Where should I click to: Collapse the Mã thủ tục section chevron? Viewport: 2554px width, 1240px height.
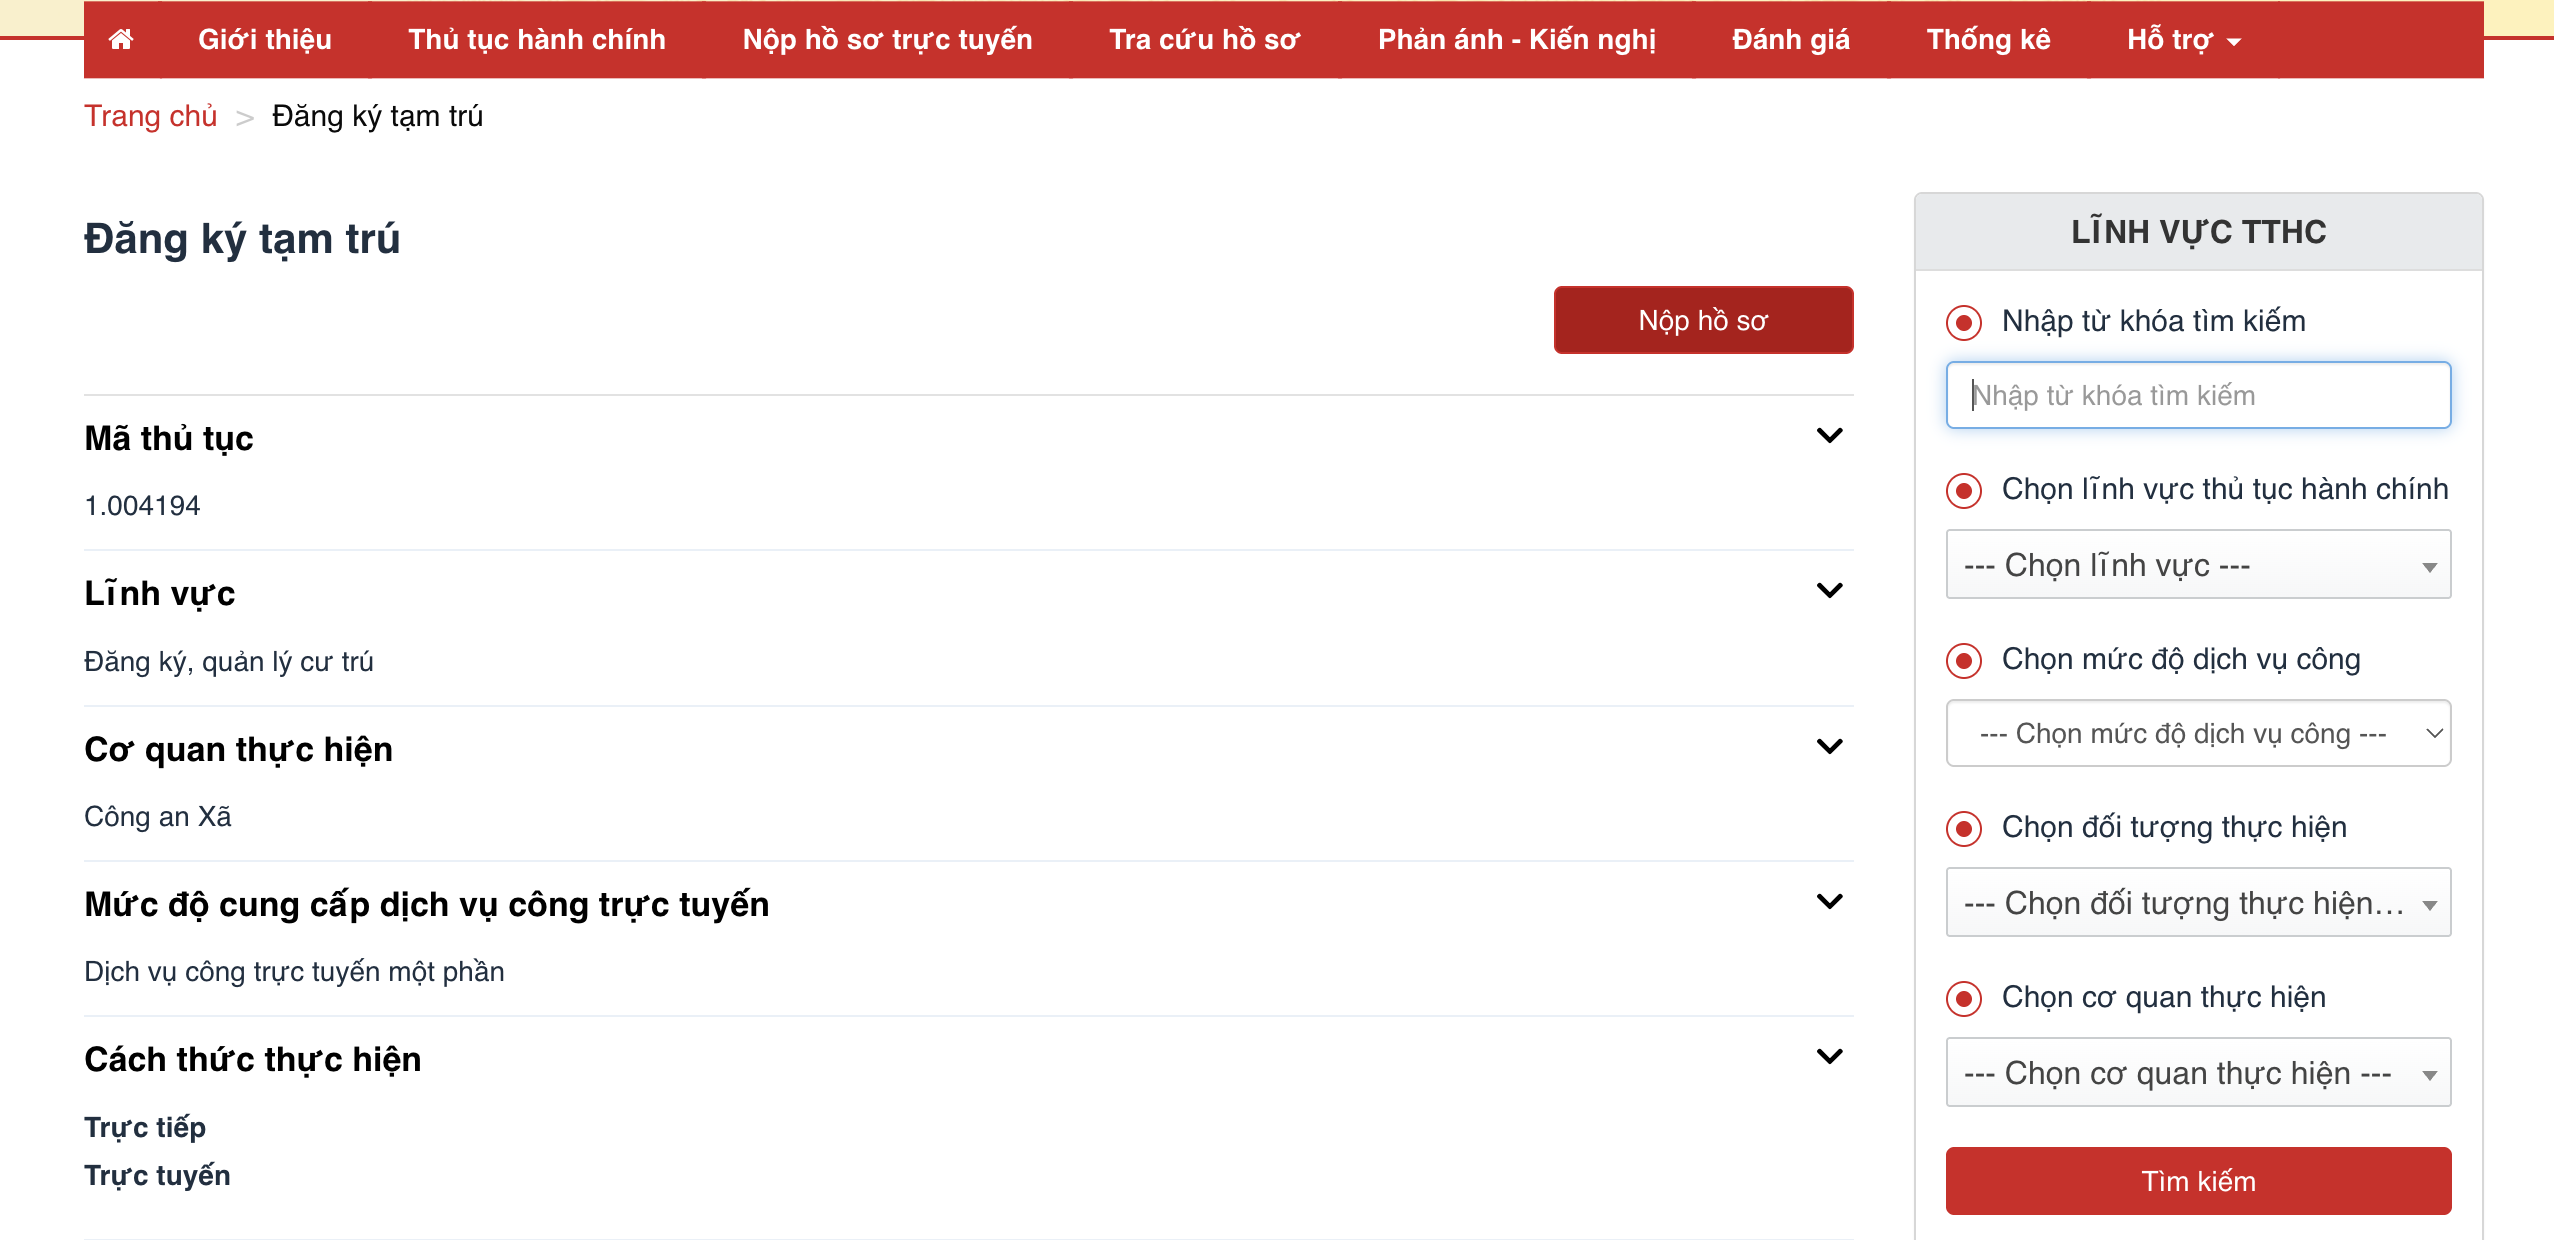pos(1829,436)
